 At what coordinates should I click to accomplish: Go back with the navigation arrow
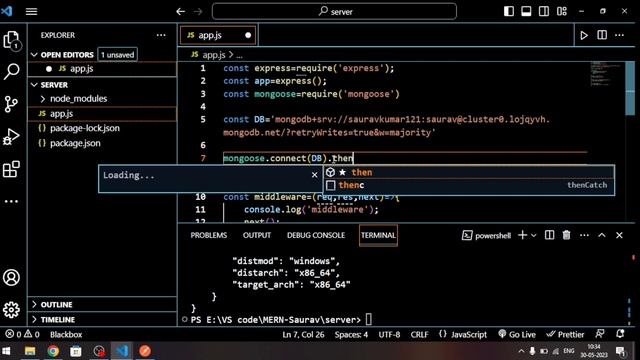click(x=180, y=11)
